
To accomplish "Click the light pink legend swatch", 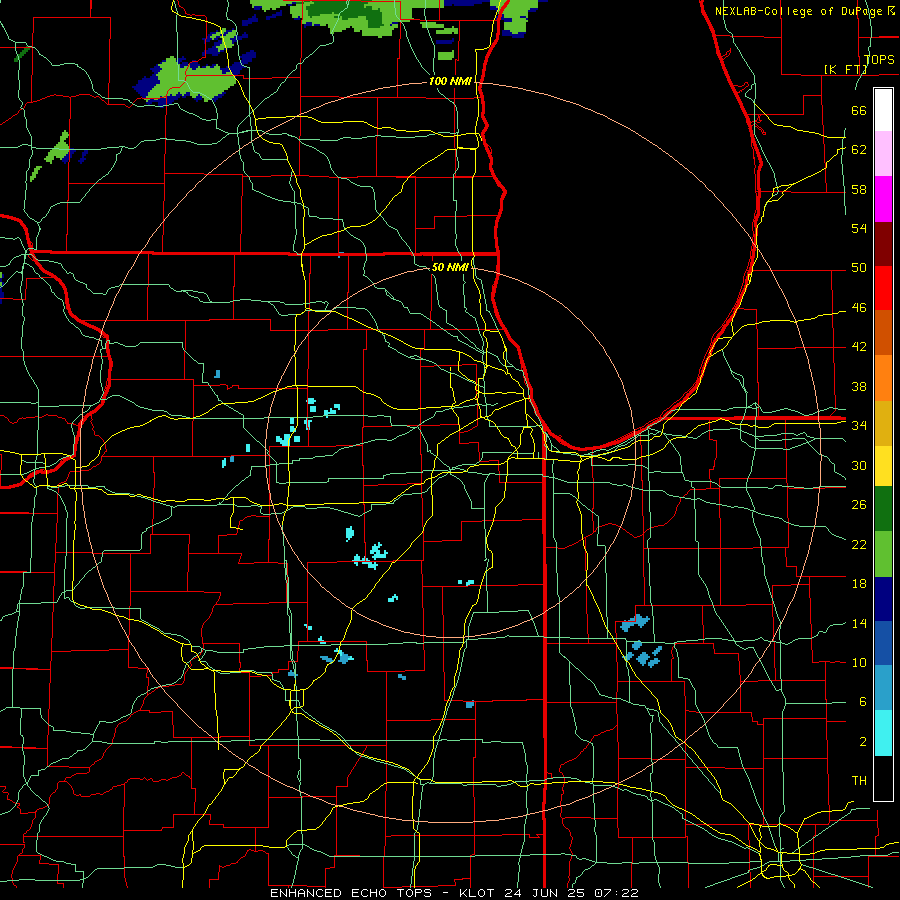I will click(x=883, y=154).
